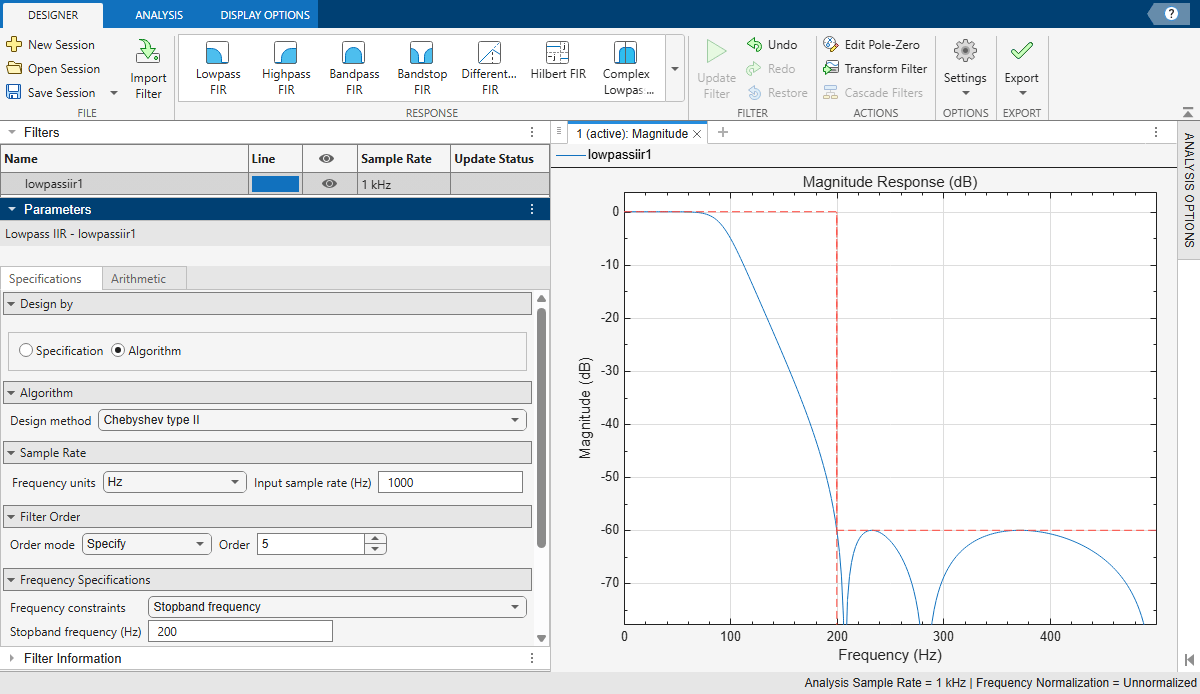
Task: Collapse the Filters panel
Action: pyautogui.click(x=11, y=132)
